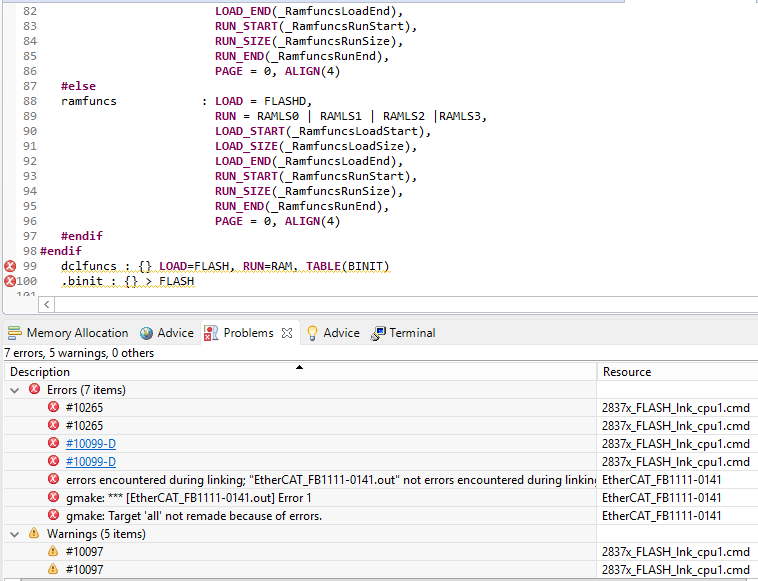Image resolution: width=758 pixels, height=581 pixels.
Task: Click the Terminal tab monitor icon
Action: click(378, 333)
